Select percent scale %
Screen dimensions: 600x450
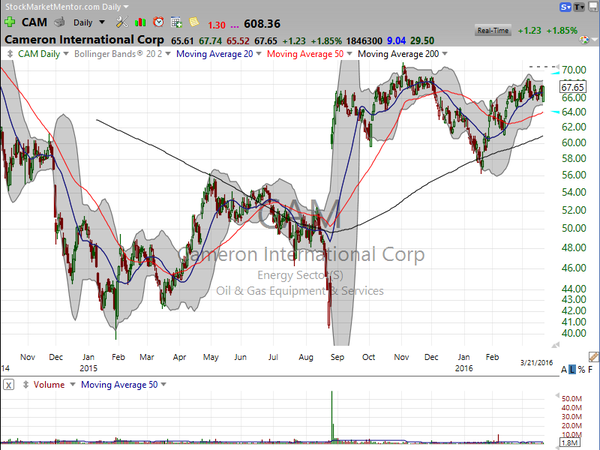(581, 370)
